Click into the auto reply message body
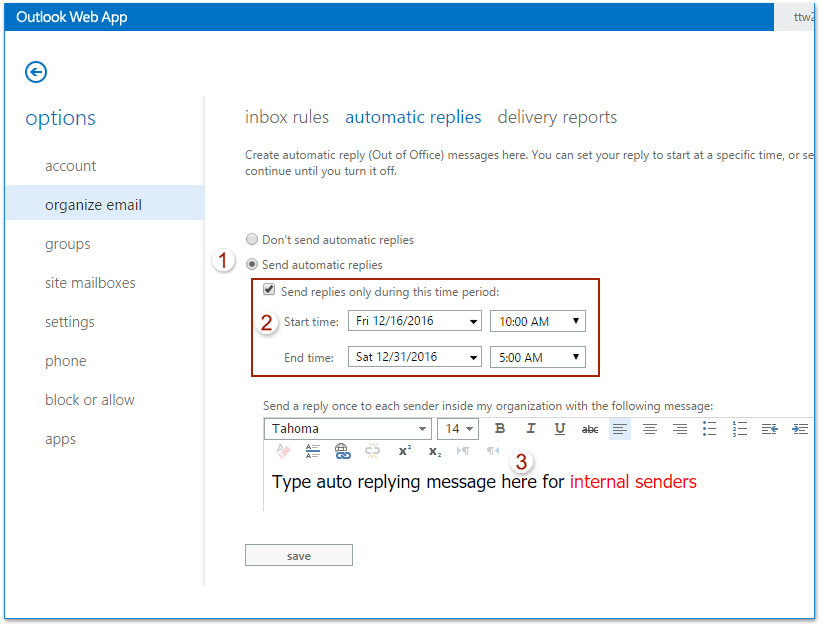 tap(484, 483)
